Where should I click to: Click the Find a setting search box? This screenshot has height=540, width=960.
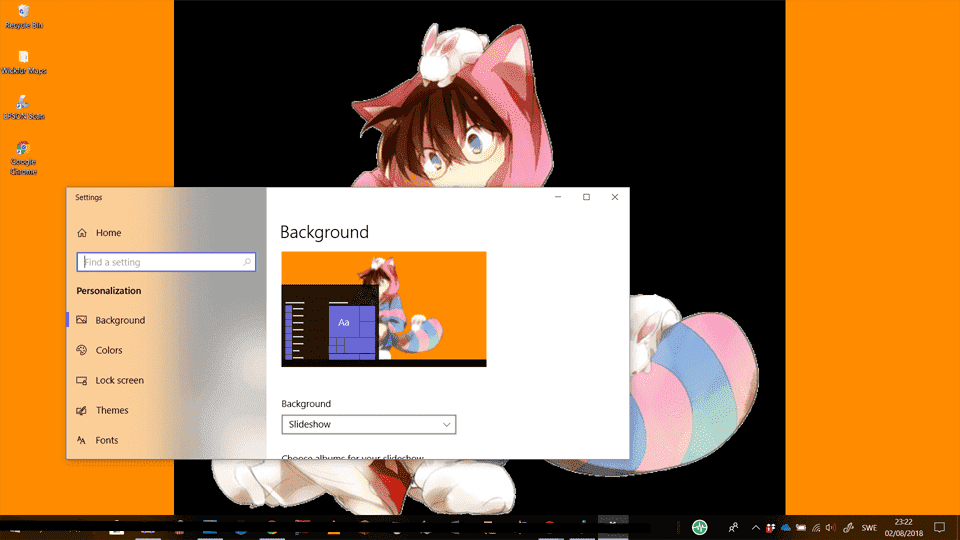click(x=166, y=262)
